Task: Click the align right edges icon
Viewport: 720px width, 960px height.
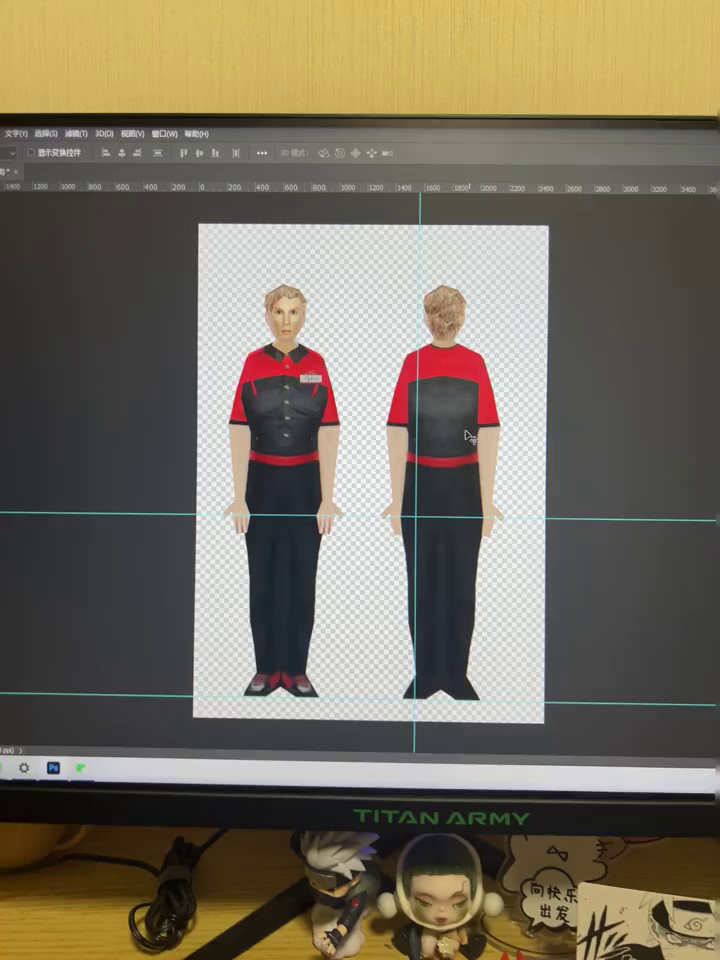Action: click(138, 153)
